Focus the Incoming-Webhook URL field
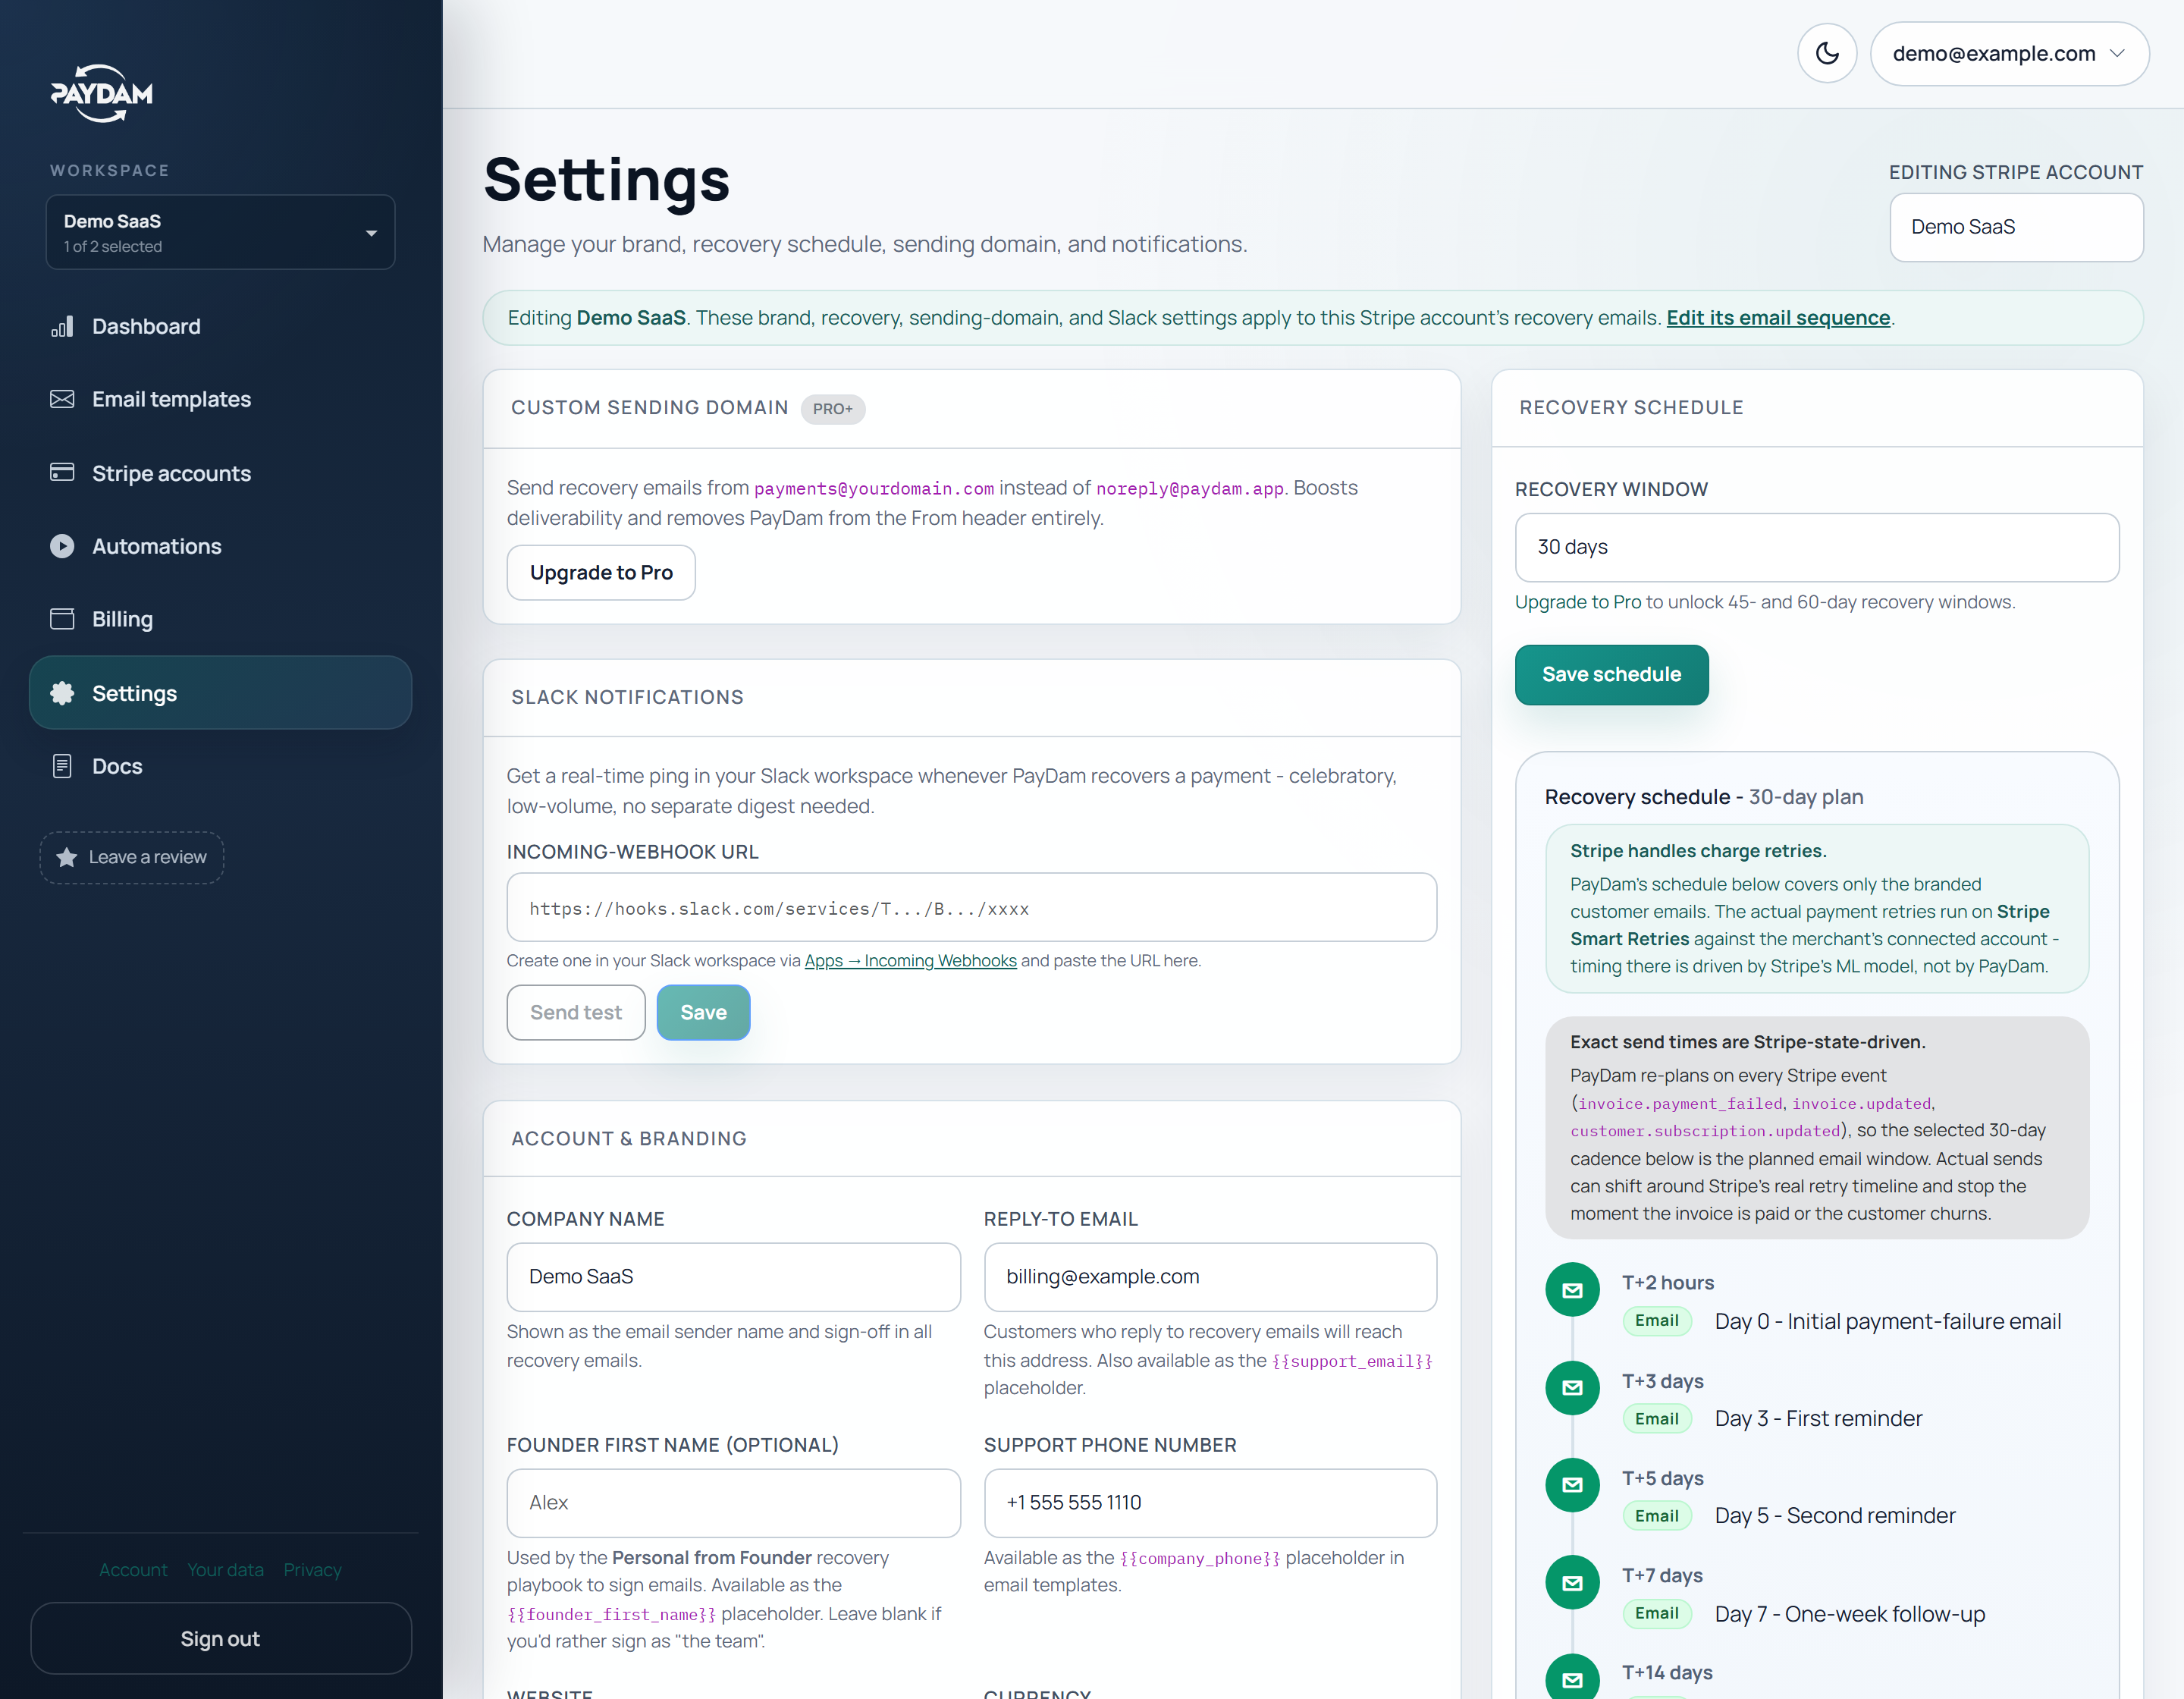Screen dimensions: 2184x1699 pos(971,908)
